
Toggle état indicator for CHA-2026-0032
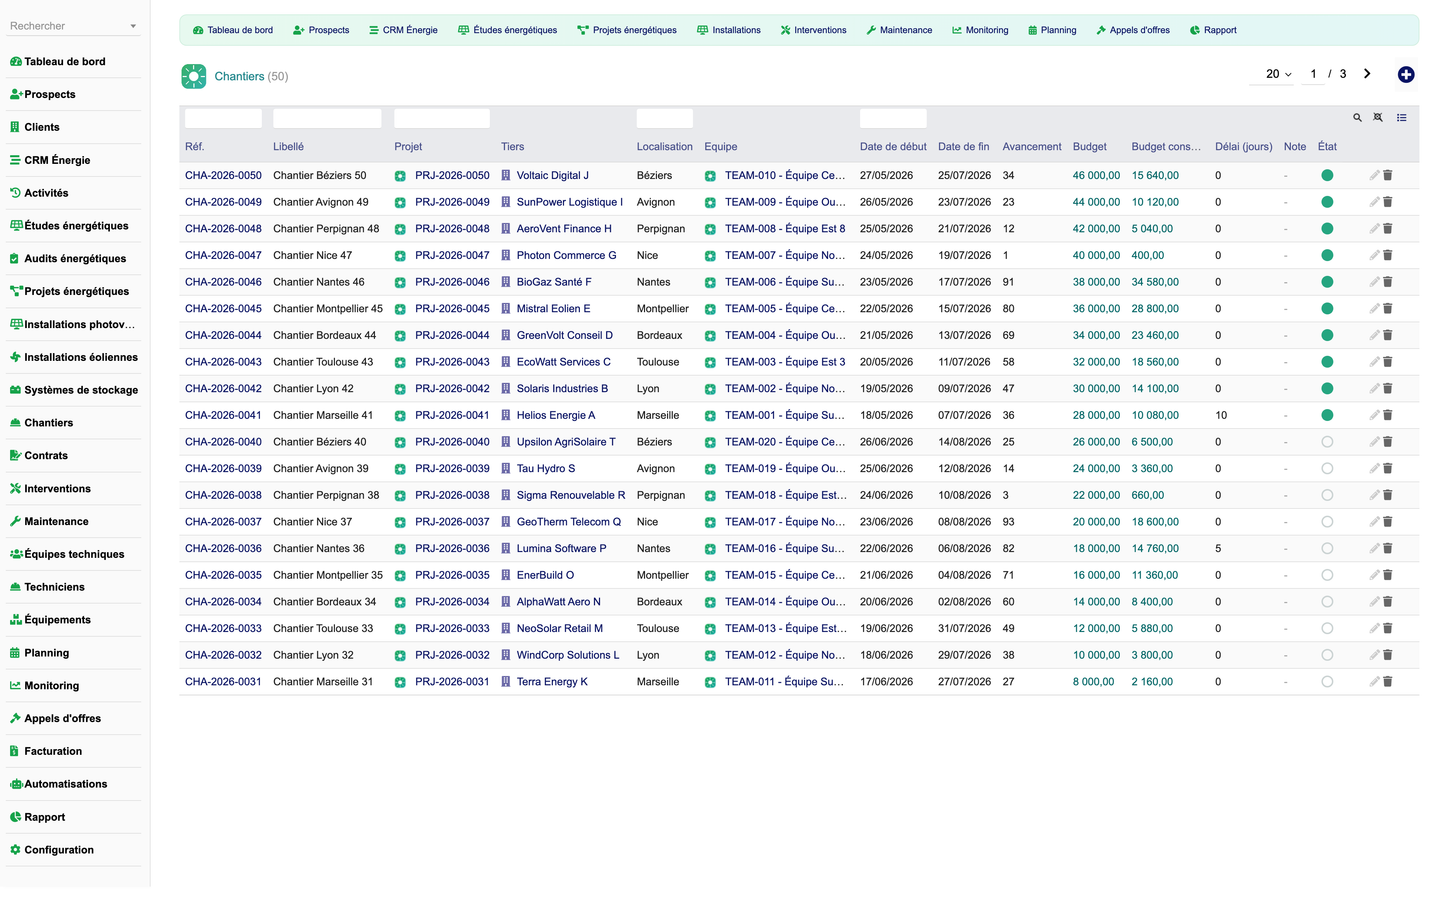click(1327, 655)
